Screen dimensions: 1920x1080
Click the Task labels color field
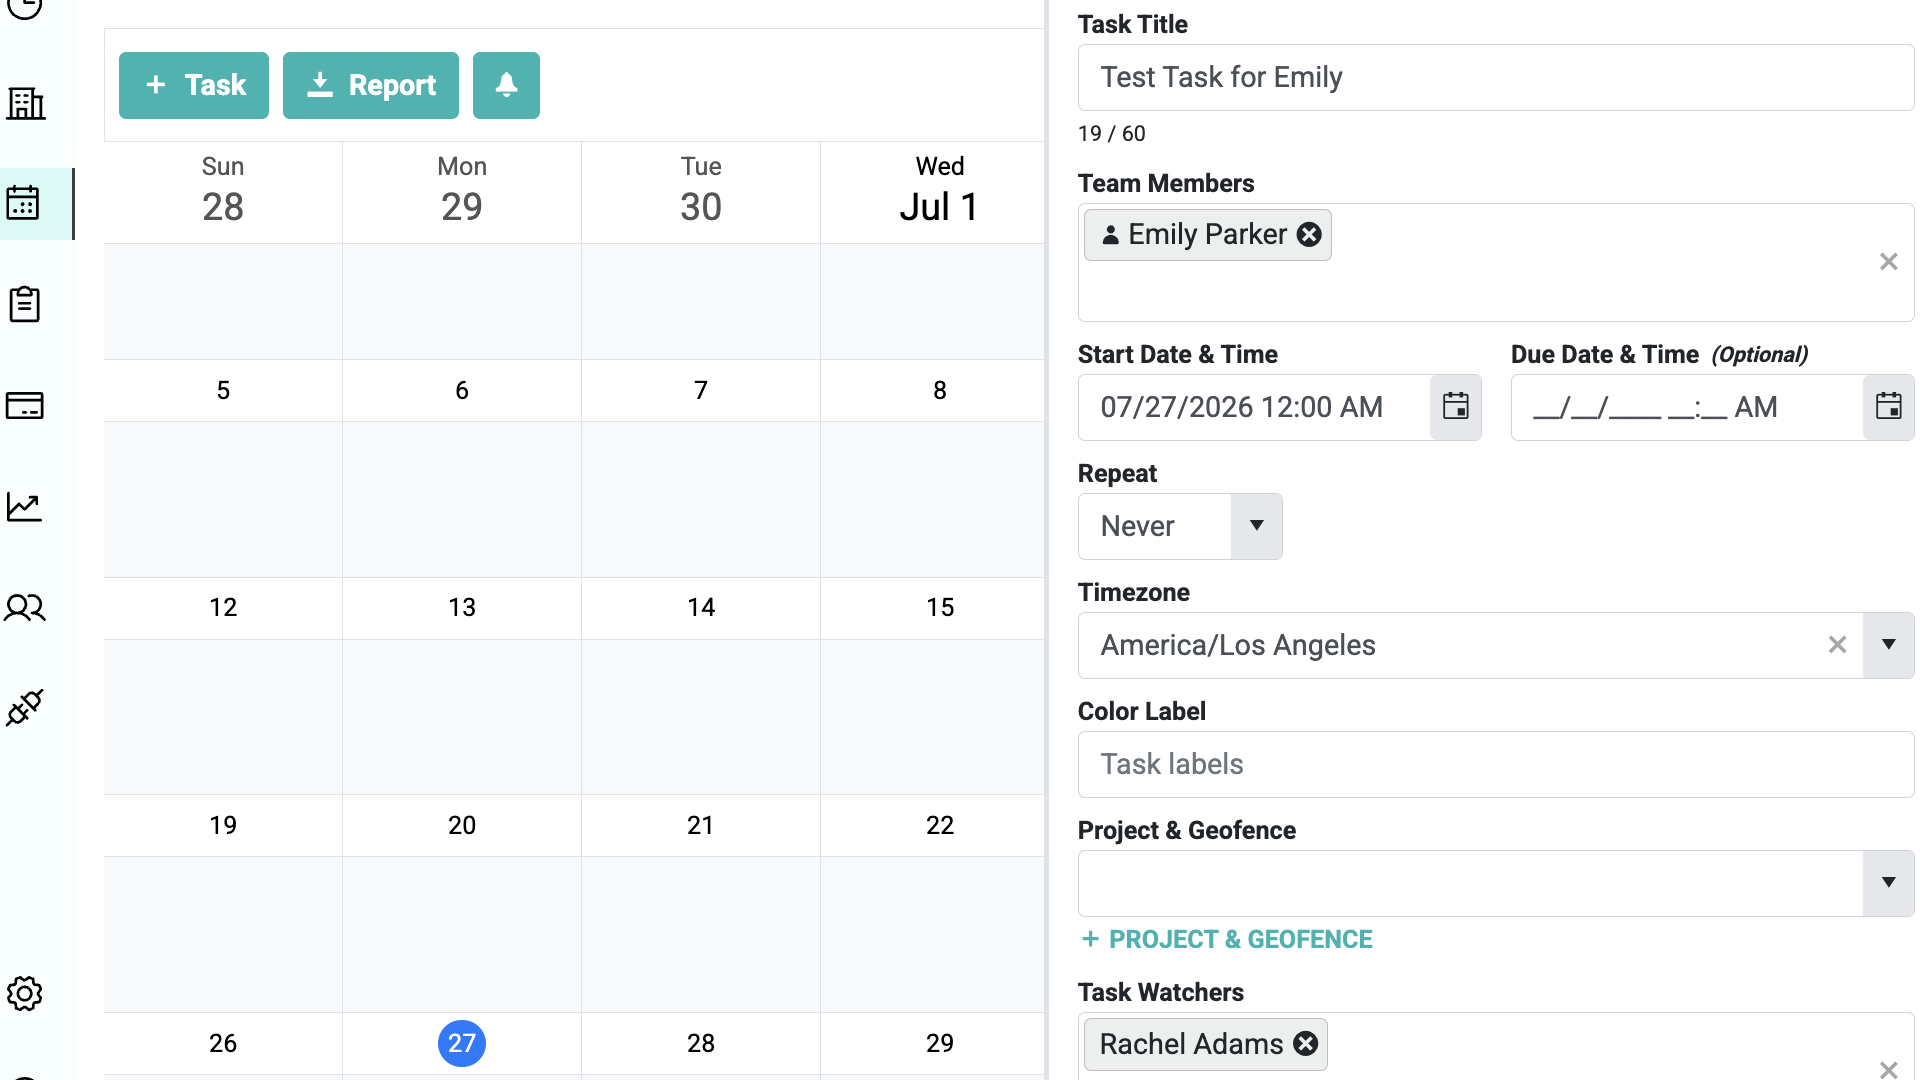pyautogui.click(x=1495, y=764)
